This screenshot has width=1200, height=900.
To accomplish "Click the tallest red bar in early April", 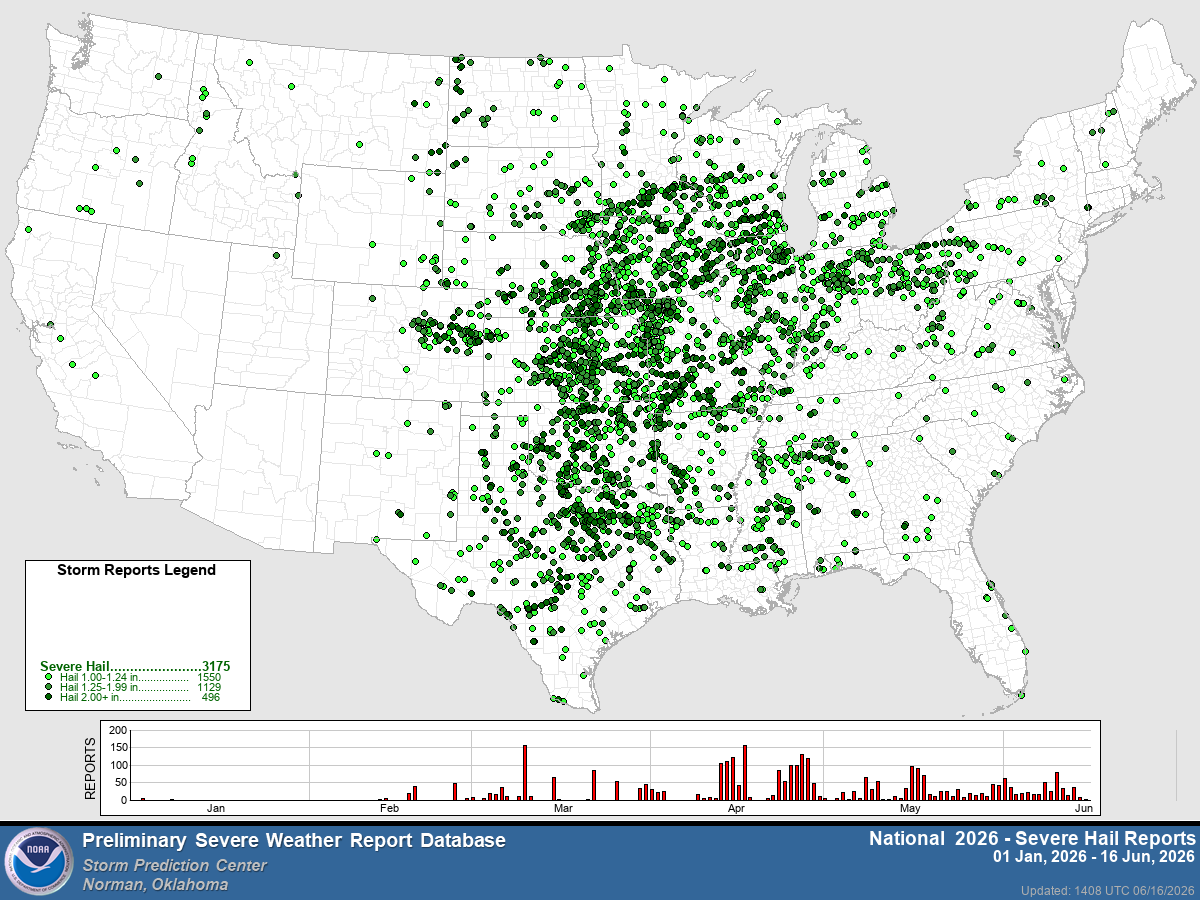I will click(x=745, y=773).
